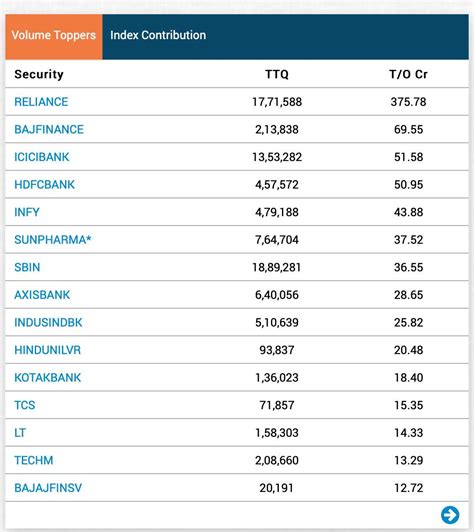
Task: Open the KOTAKBANK security link
Action: (x=48, y=378)
